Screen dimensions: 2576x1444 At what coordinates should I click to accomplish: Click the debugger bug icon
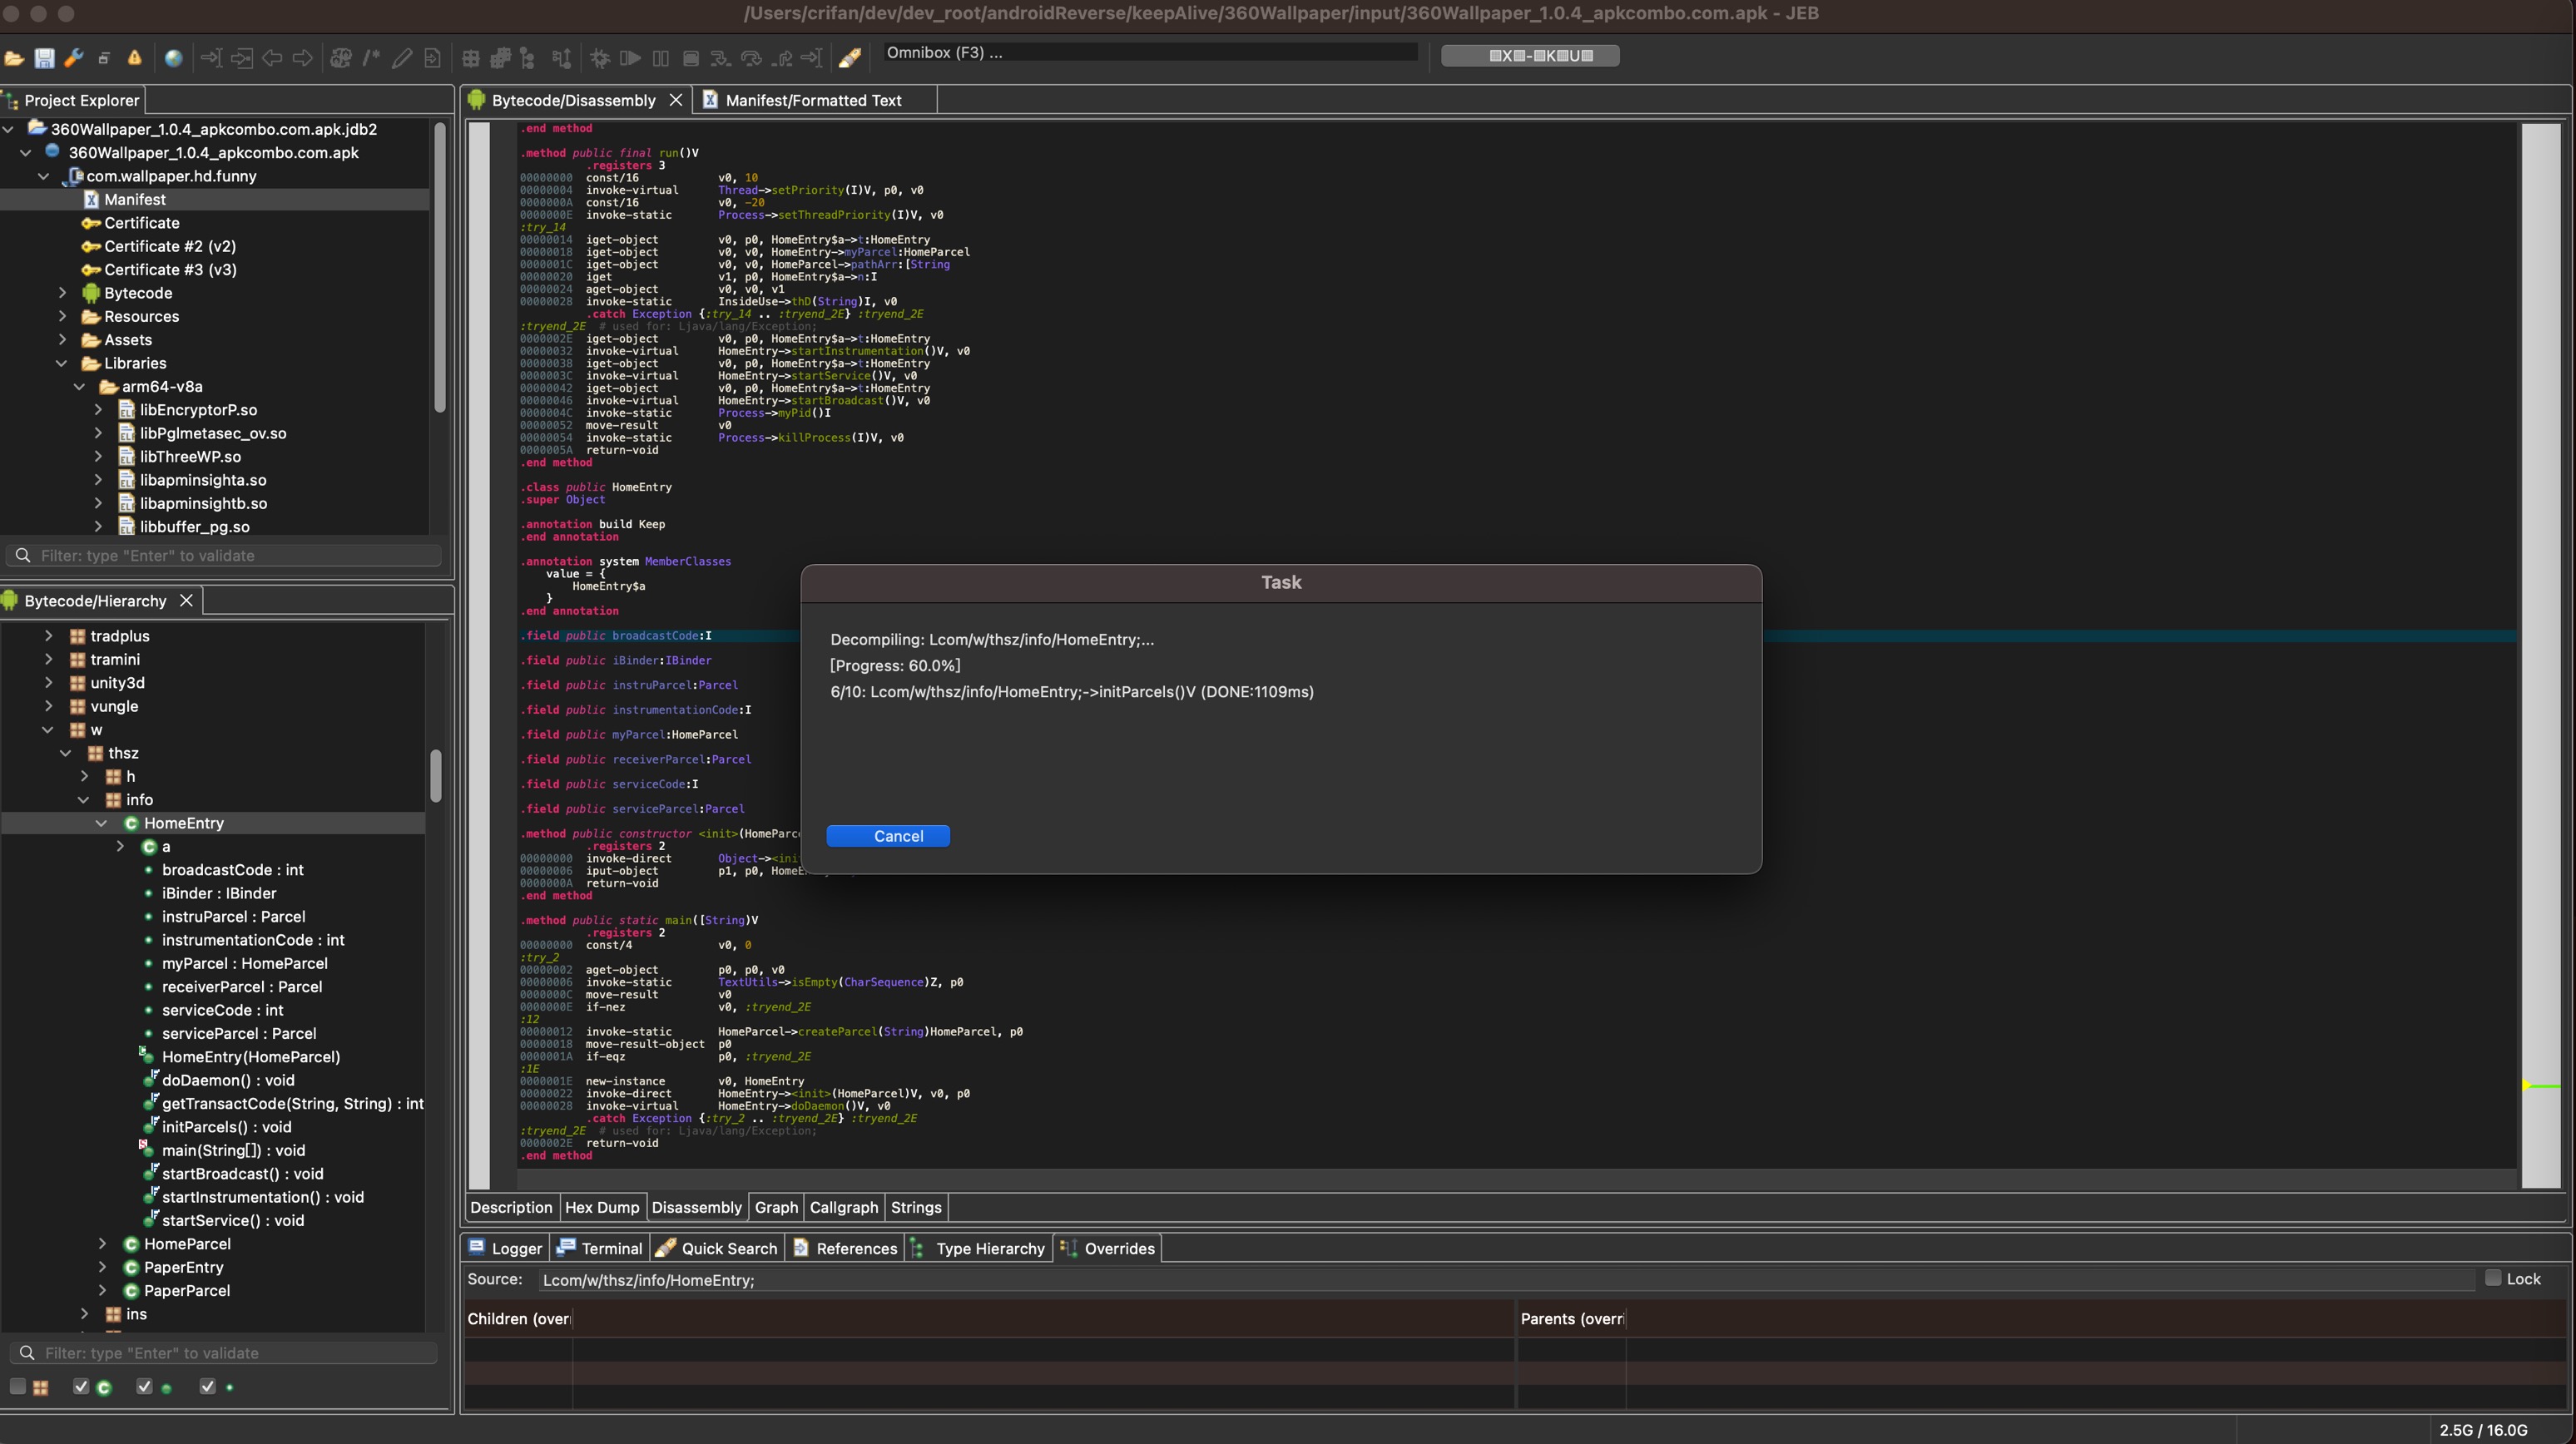pyautogui.click(x=600, y=58)
